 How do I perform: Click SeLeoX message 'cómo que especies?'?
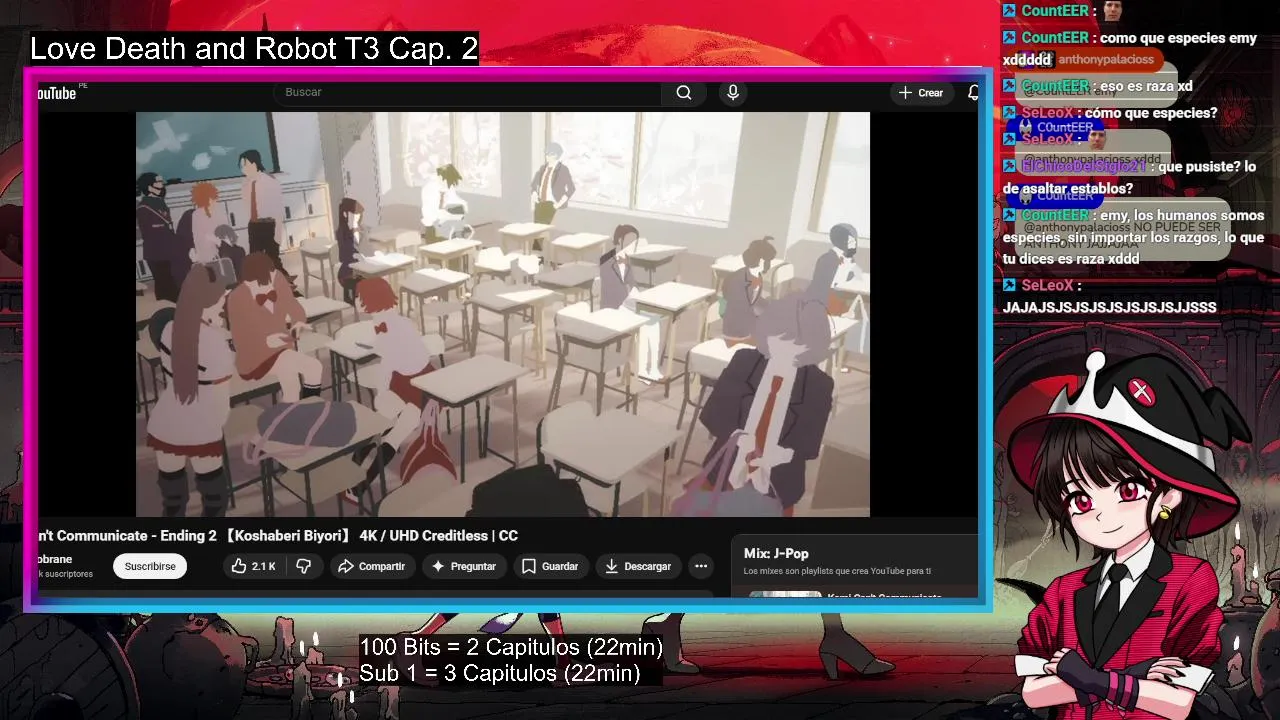[x=1110, y=113]
